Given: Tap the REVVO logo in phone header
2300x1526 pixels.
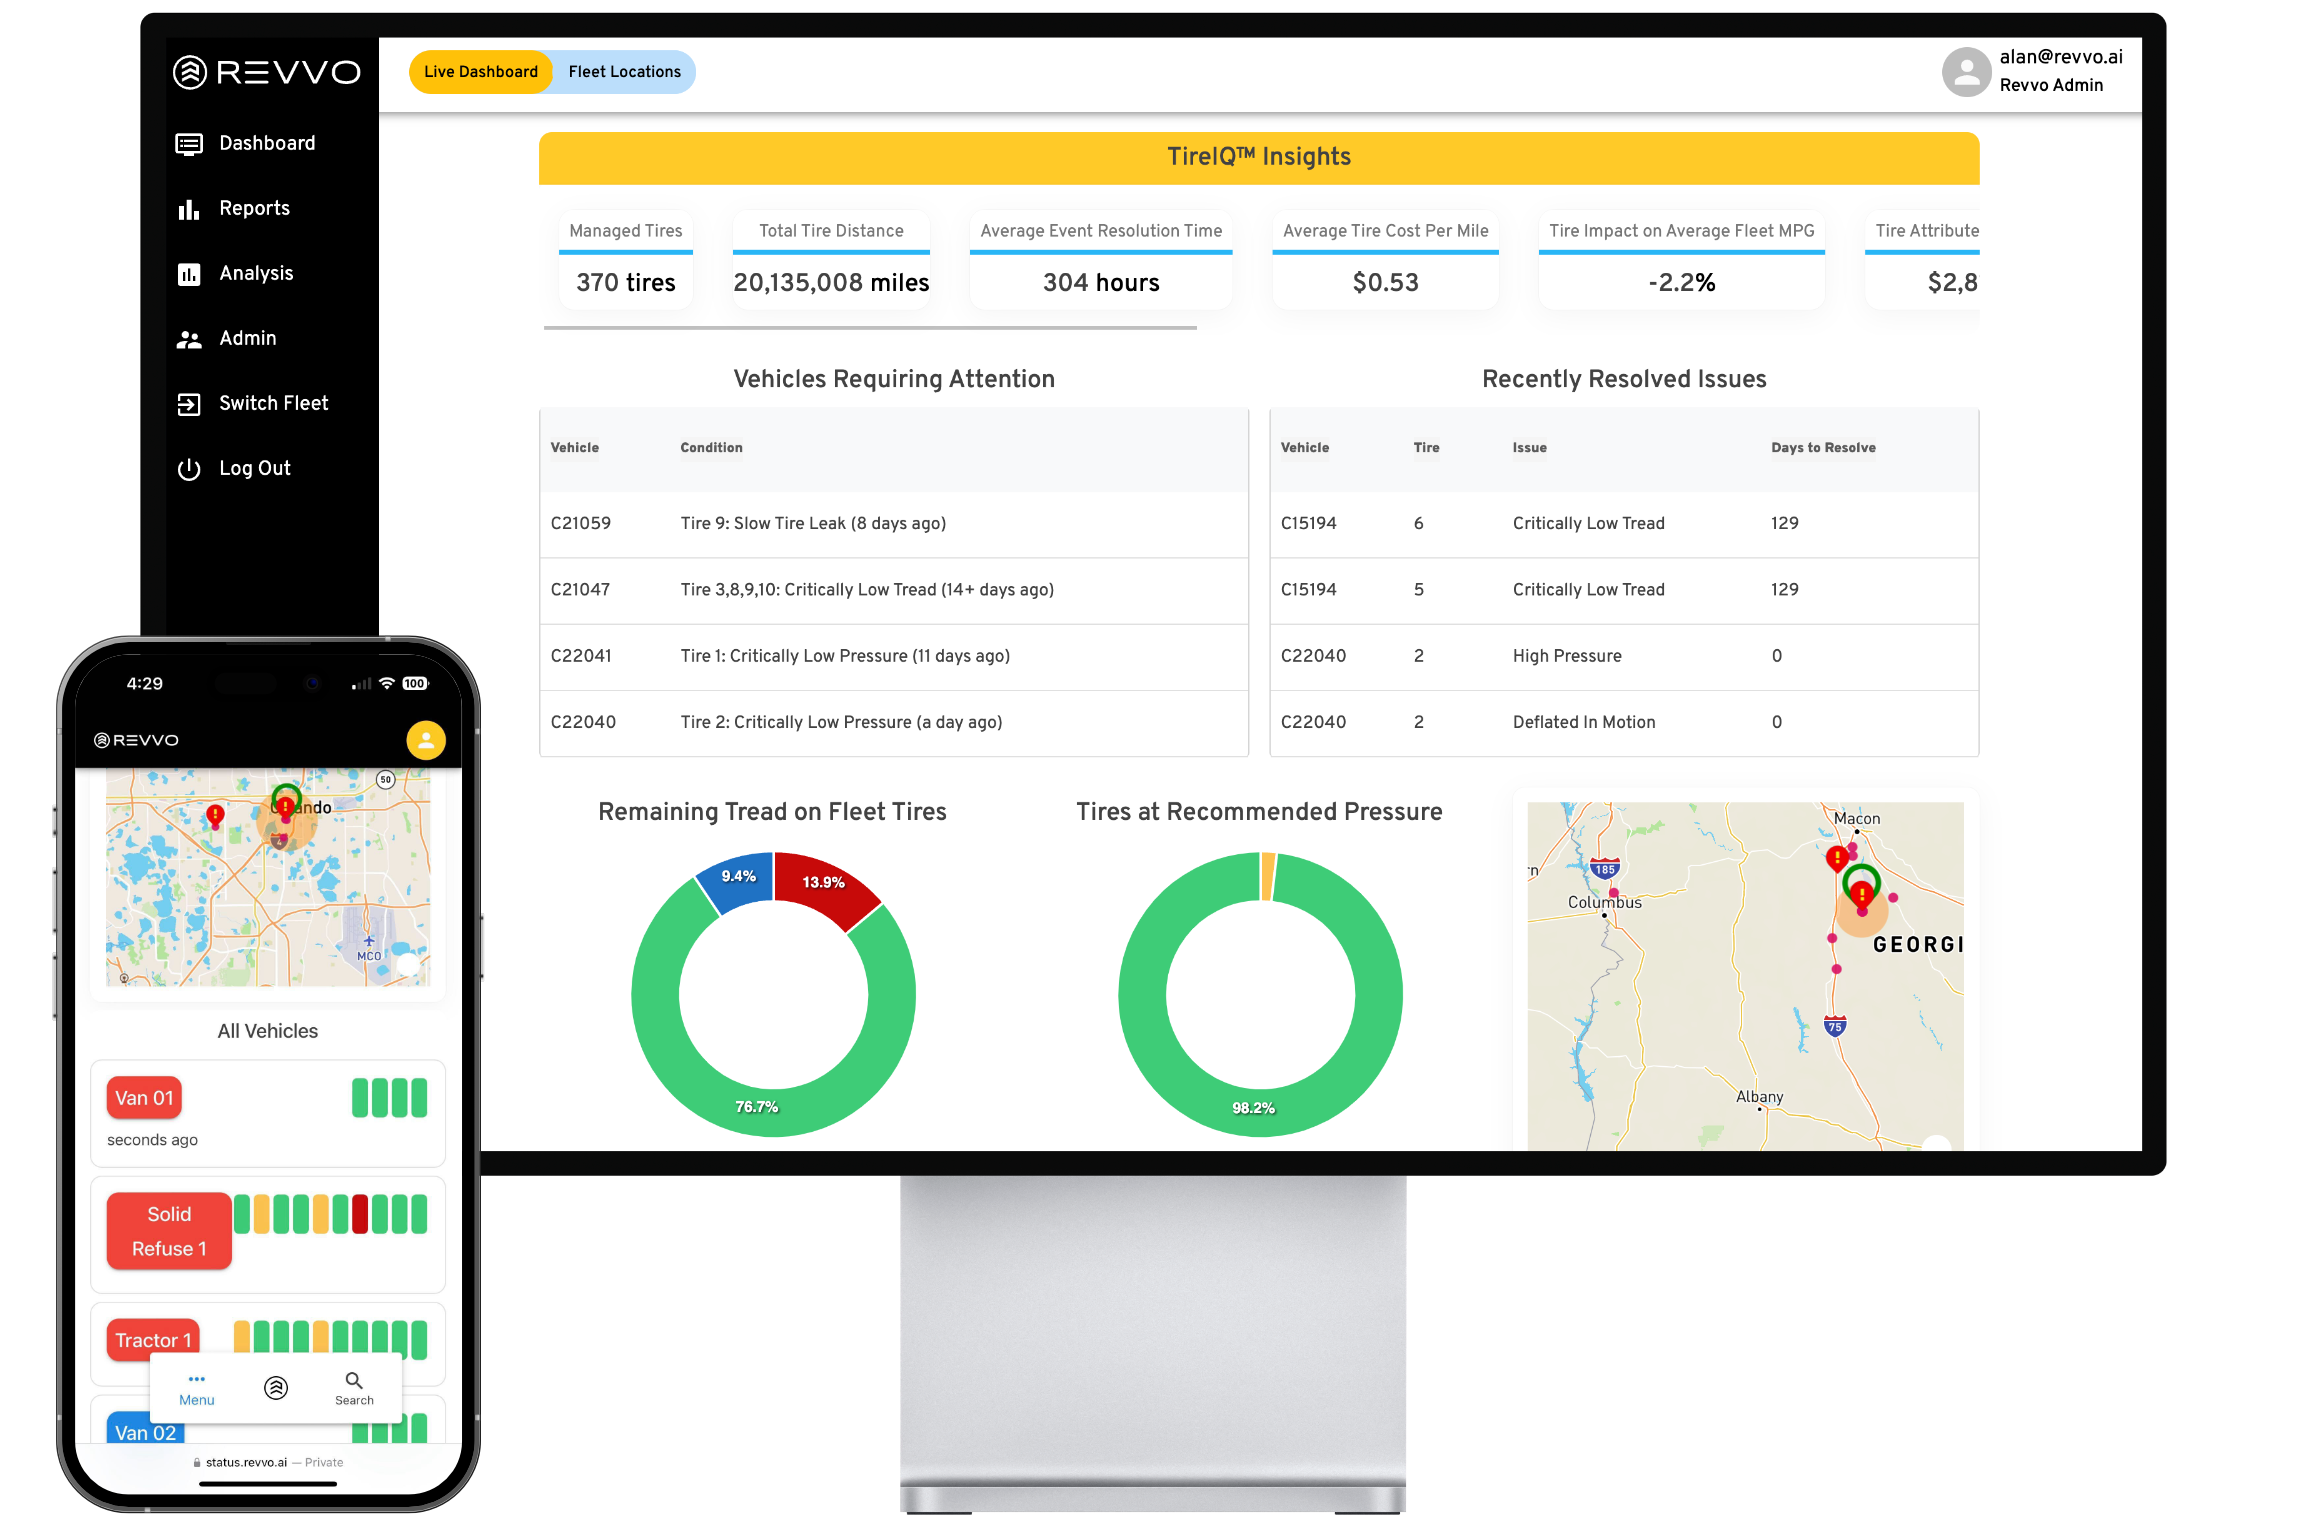Looking at the screenshot, I should click(137, 740).
